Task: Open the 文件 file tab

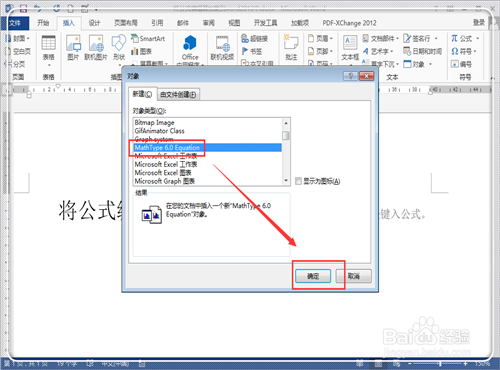Action: 15,23
